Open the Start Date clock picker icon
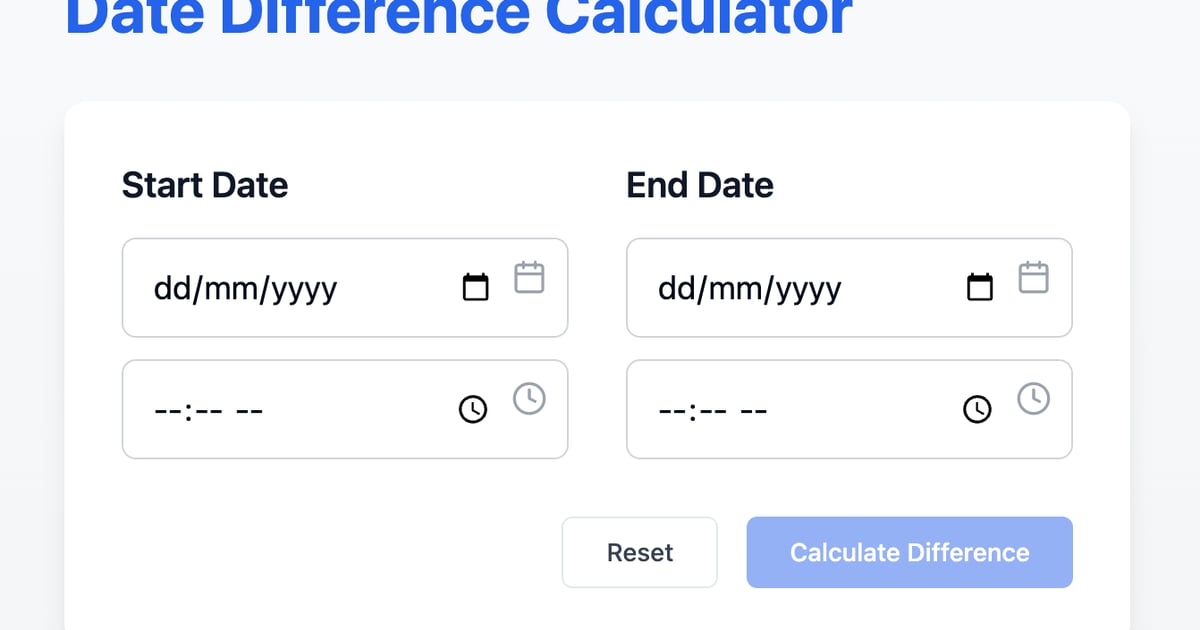Viewport: 1200px width, 630px height. point(472,409)
